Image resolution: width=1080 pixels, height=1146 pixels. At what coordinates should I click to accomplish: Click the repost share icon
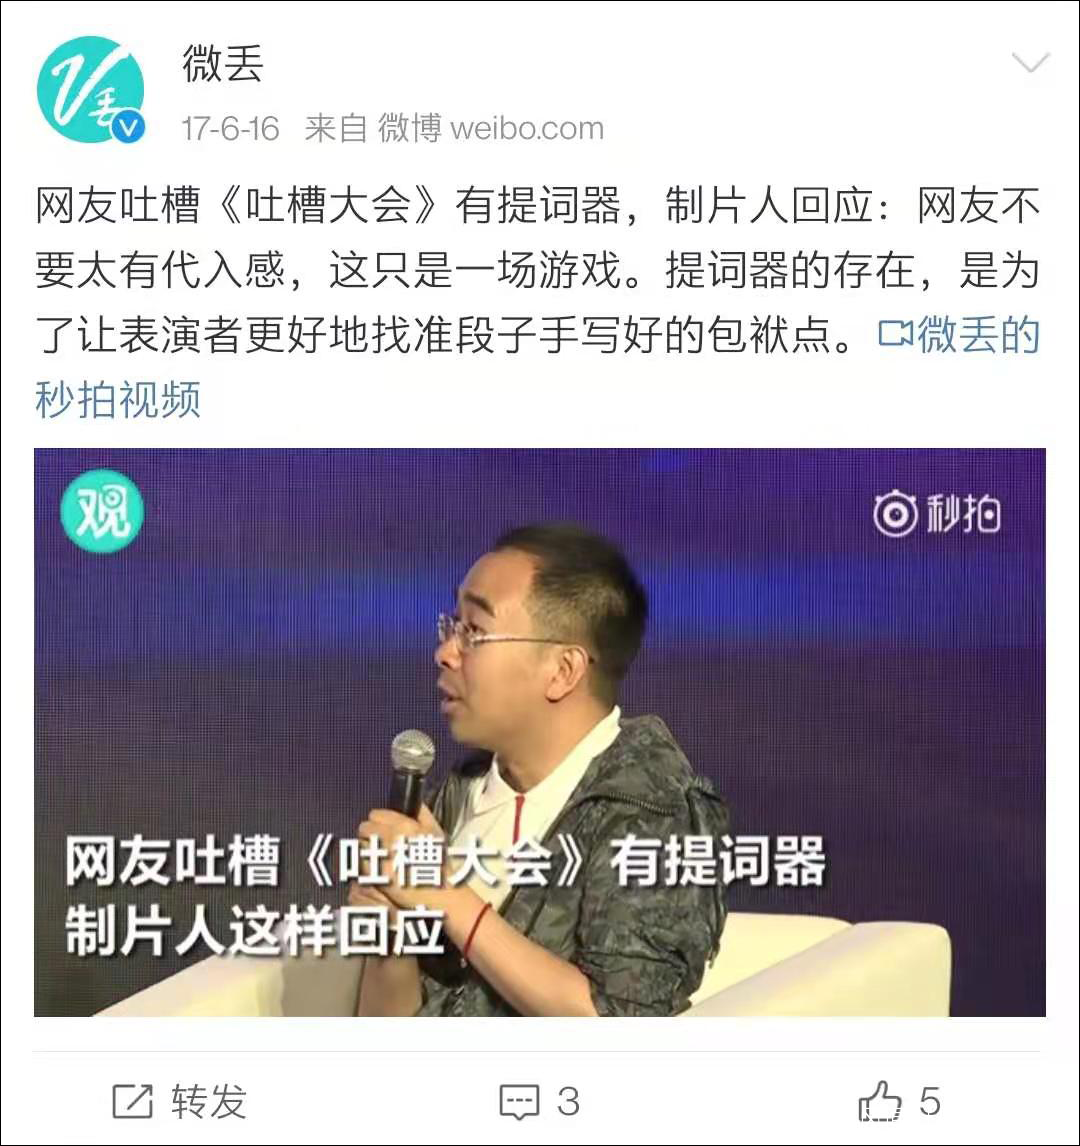pos(132,1101)
